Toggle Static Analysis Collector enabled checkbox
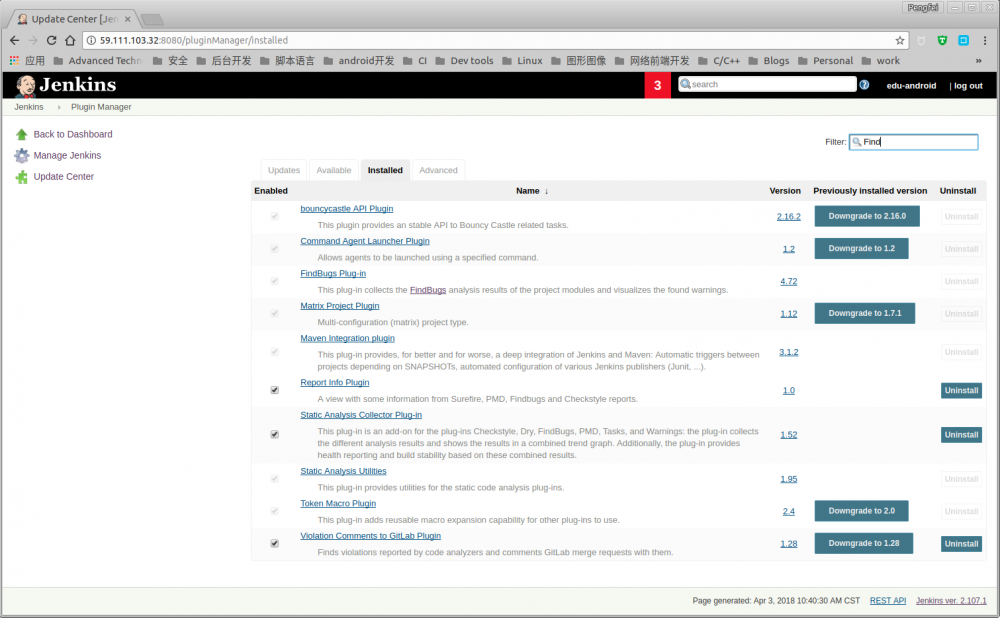The image size is (1000, 618). [275, 434]
